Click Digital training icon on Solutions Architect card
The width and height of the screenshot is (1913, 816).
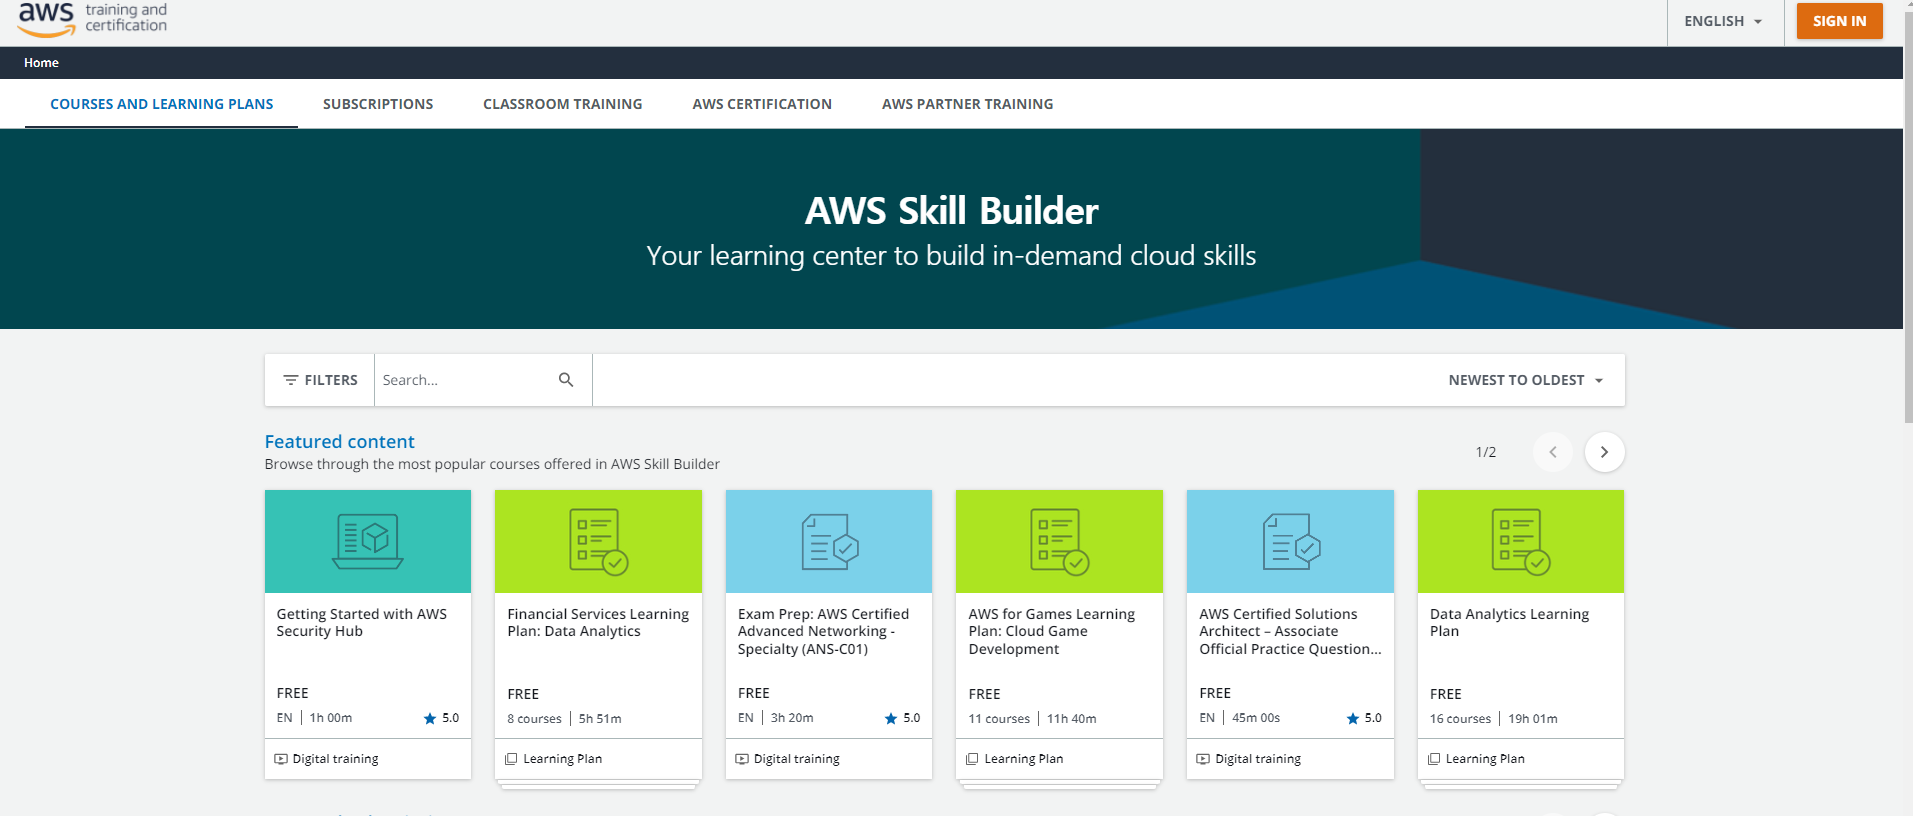tap(1203, 759)
